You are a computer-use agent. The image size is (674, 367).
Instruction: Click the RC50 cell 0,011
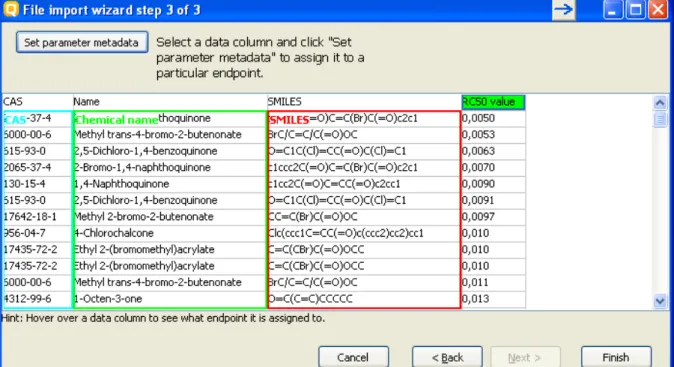tap(493, 282)
